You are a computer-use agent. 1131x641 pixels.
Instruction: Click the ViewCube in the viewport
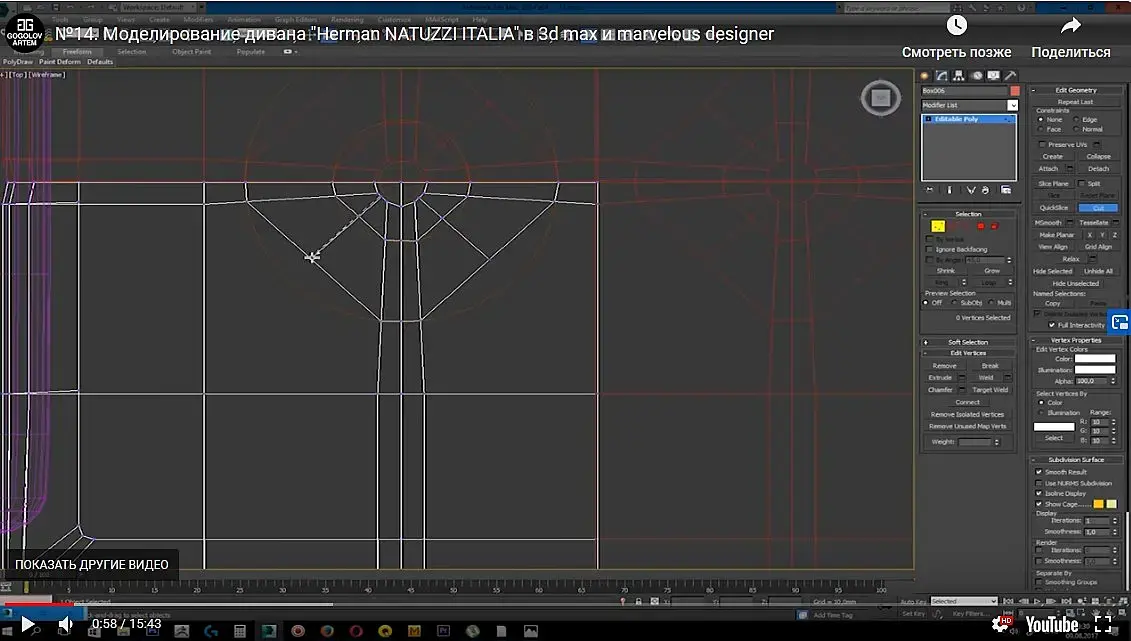[881, 98]
